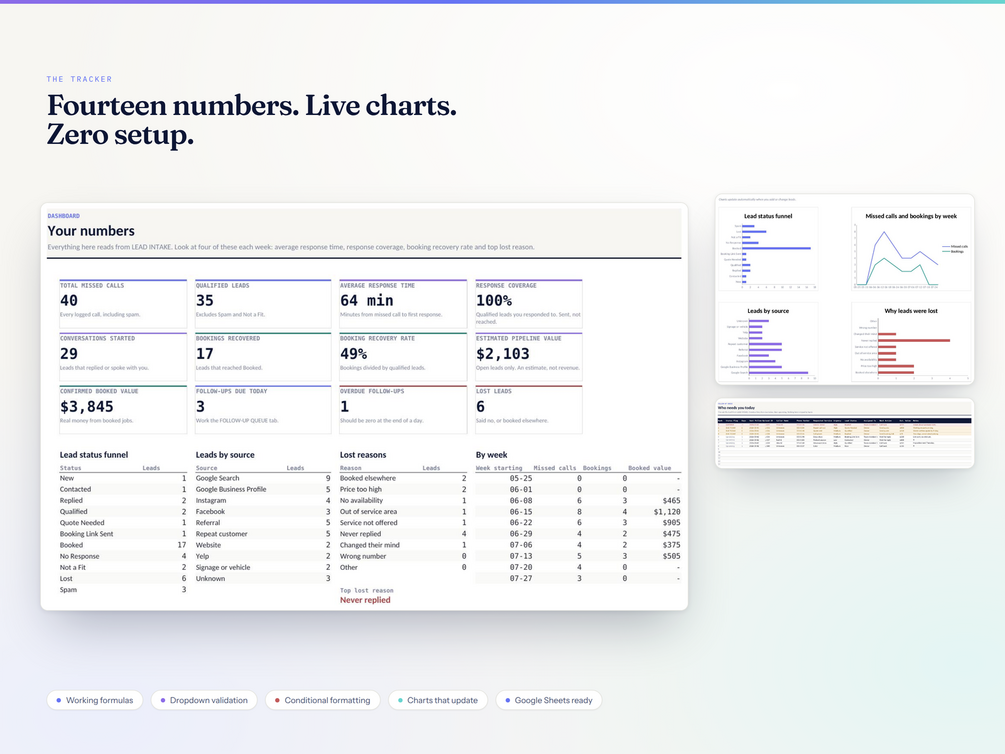Click the Conditional formatting pill
This screenshot has height=754, width=1005.
[322, 700]
